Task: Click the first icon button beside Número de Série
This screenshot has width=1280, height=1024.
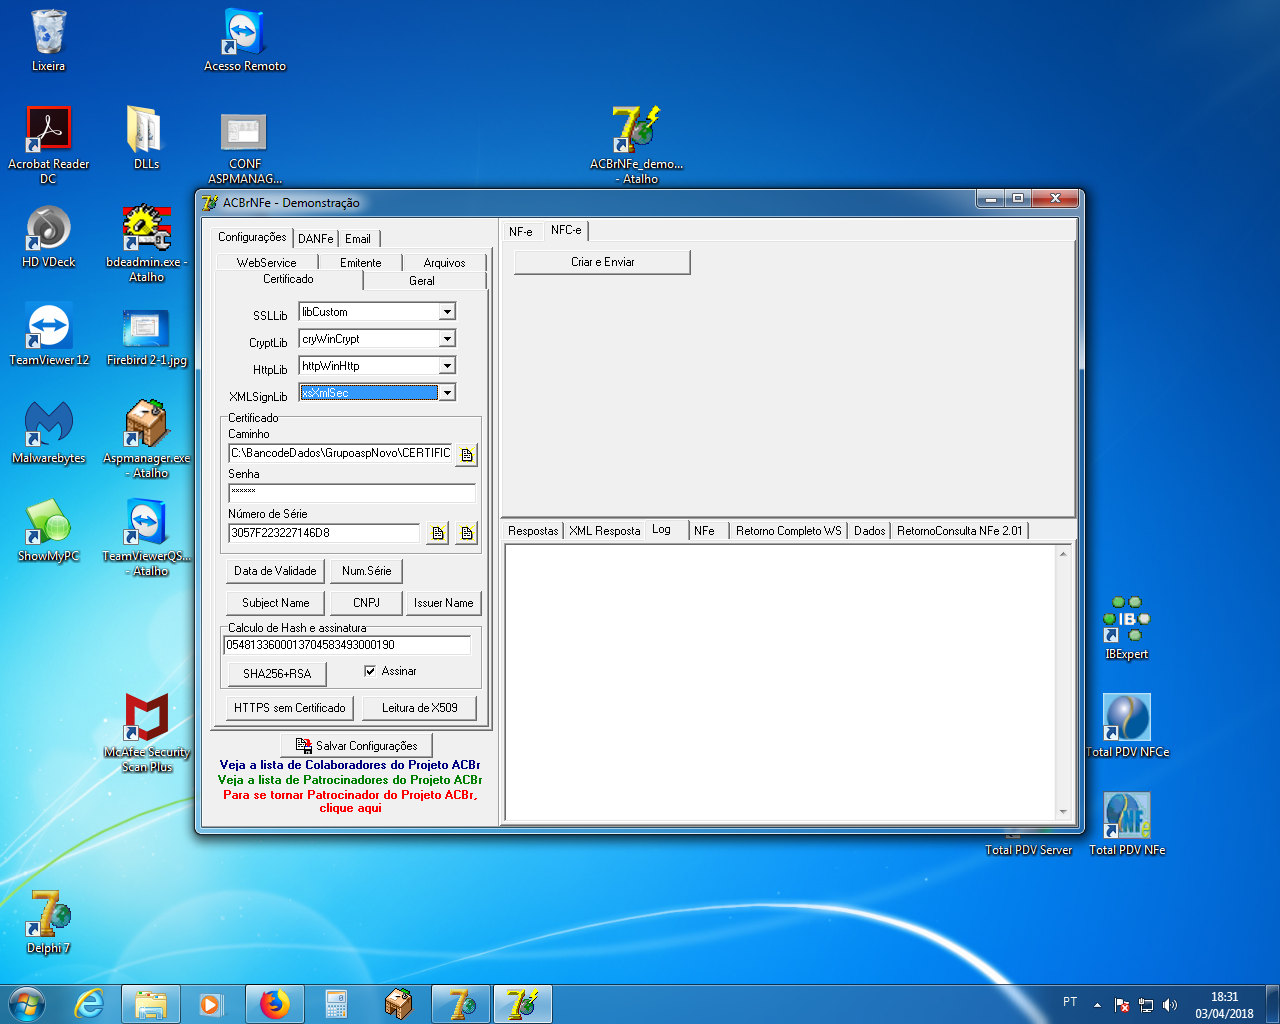Action: 437,533
